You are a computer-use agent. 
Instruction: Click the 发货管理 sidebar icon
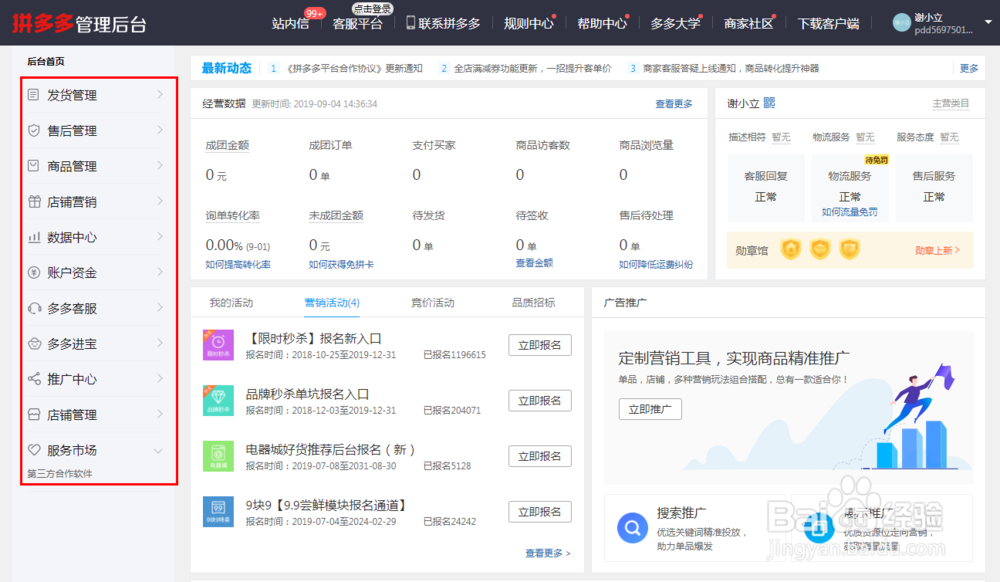pos(34,95)
